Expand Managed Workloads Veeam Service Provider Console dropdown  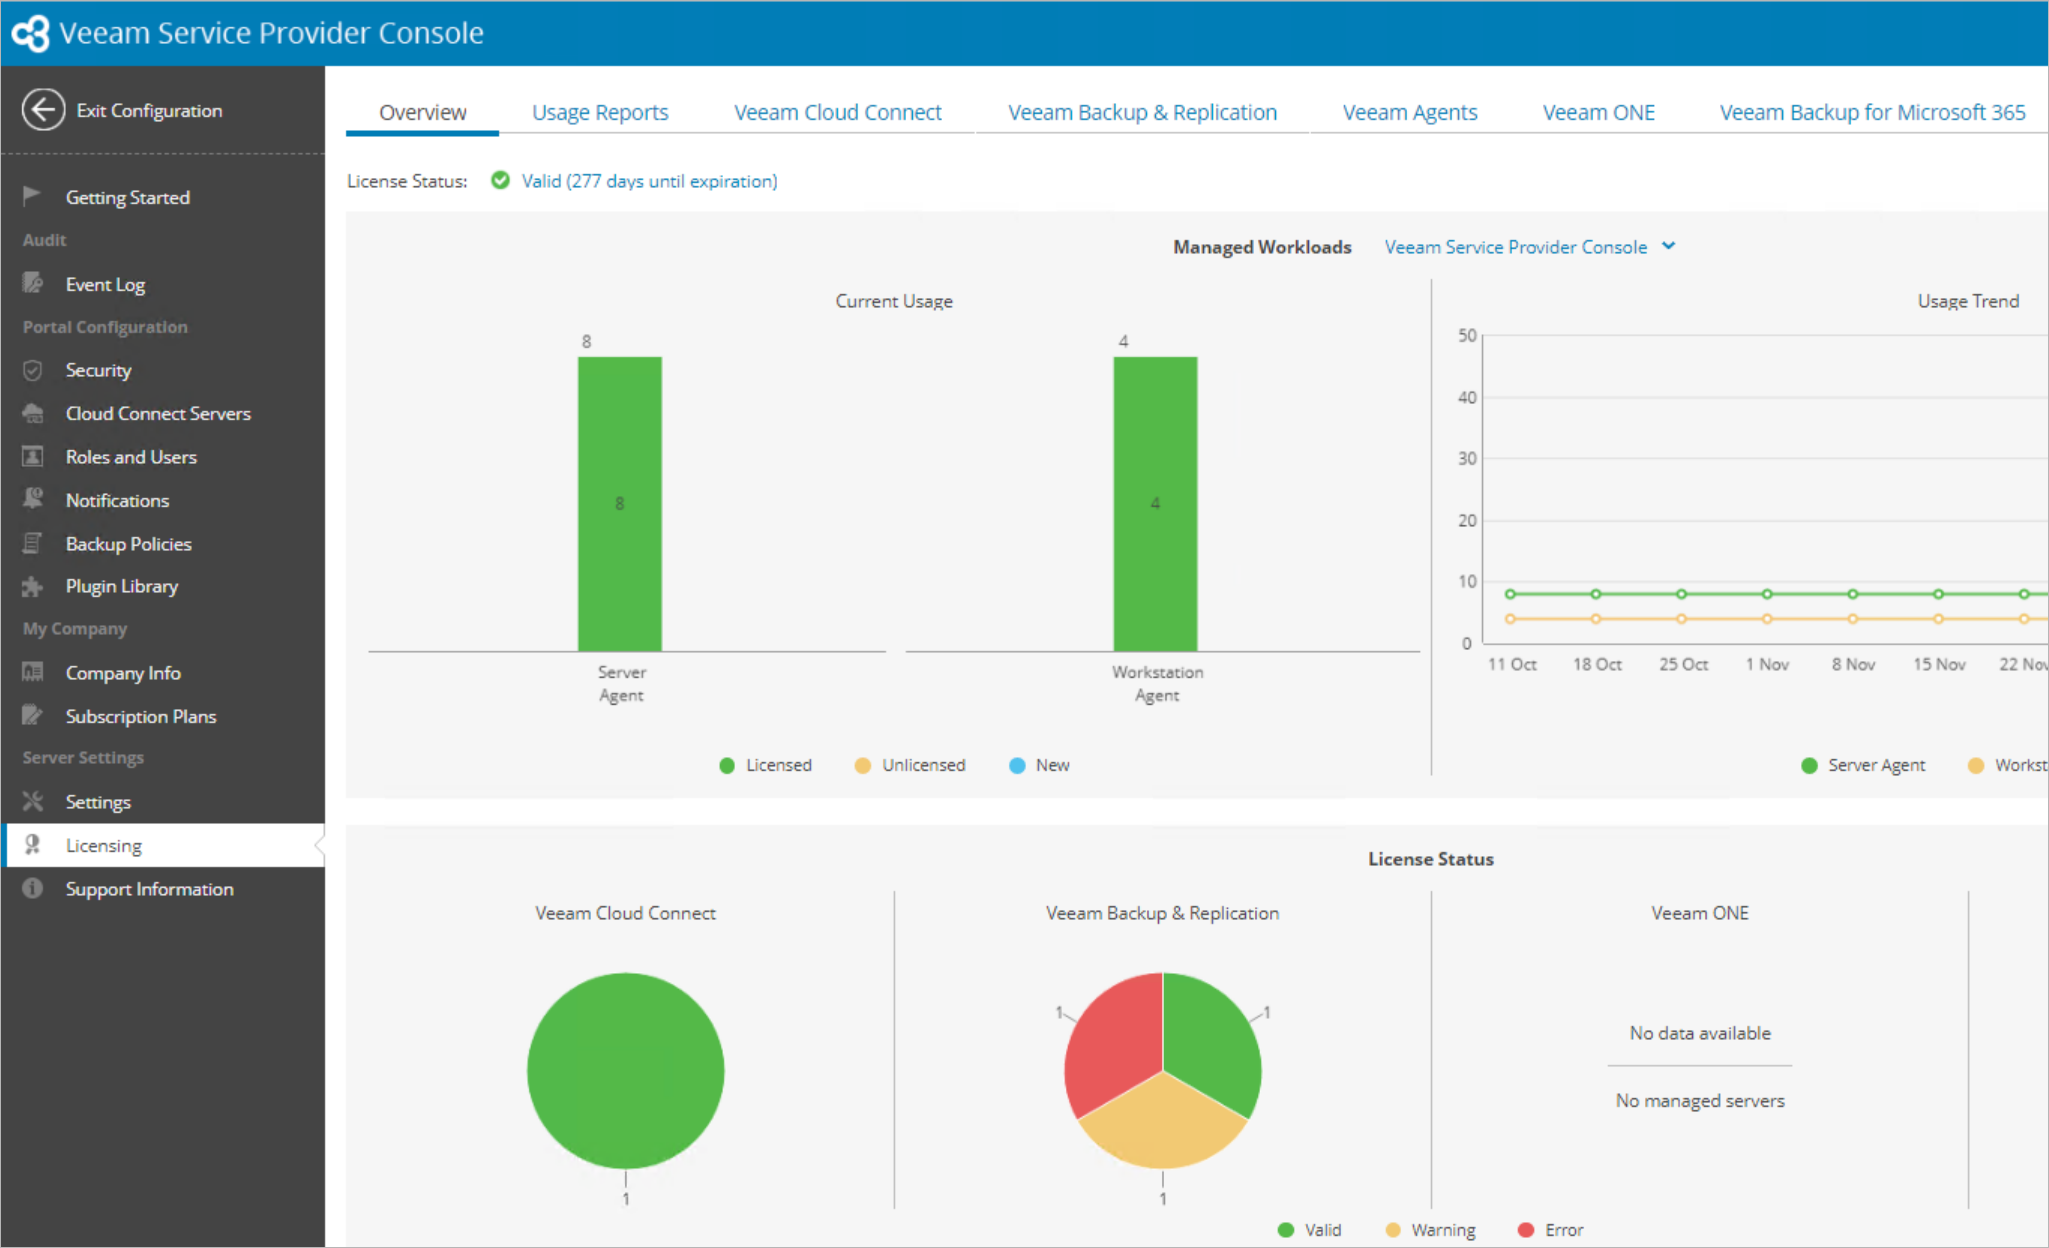(1529, 247)
